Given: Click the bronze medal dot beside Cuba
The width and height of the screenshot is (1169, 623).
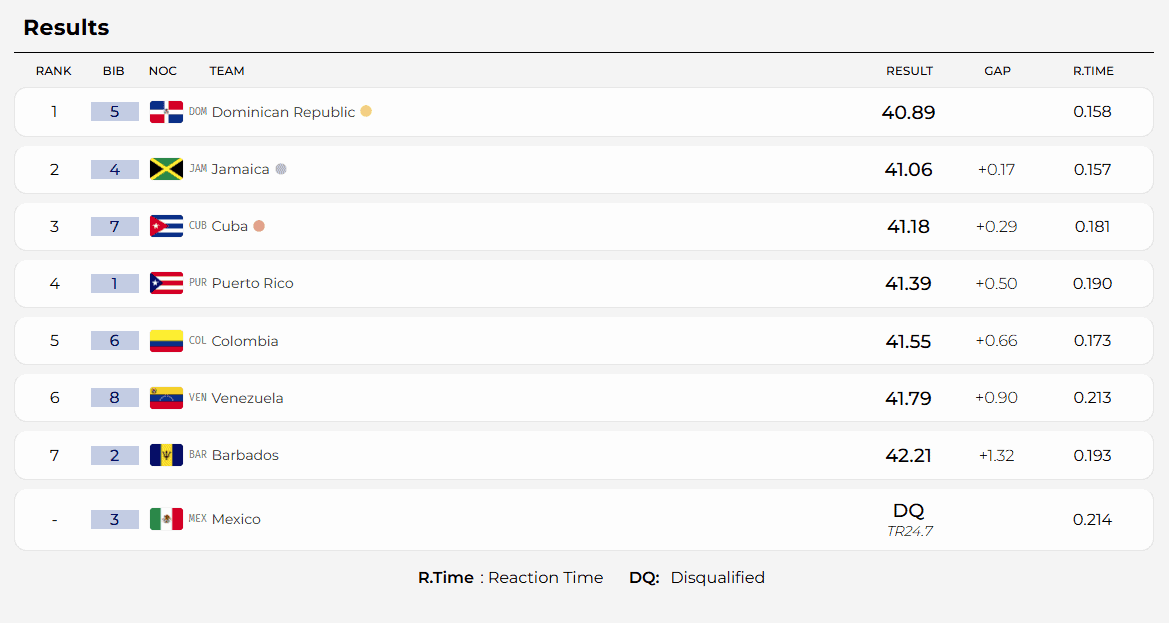Looking at the screenshot, I should (x=259, y=226).
